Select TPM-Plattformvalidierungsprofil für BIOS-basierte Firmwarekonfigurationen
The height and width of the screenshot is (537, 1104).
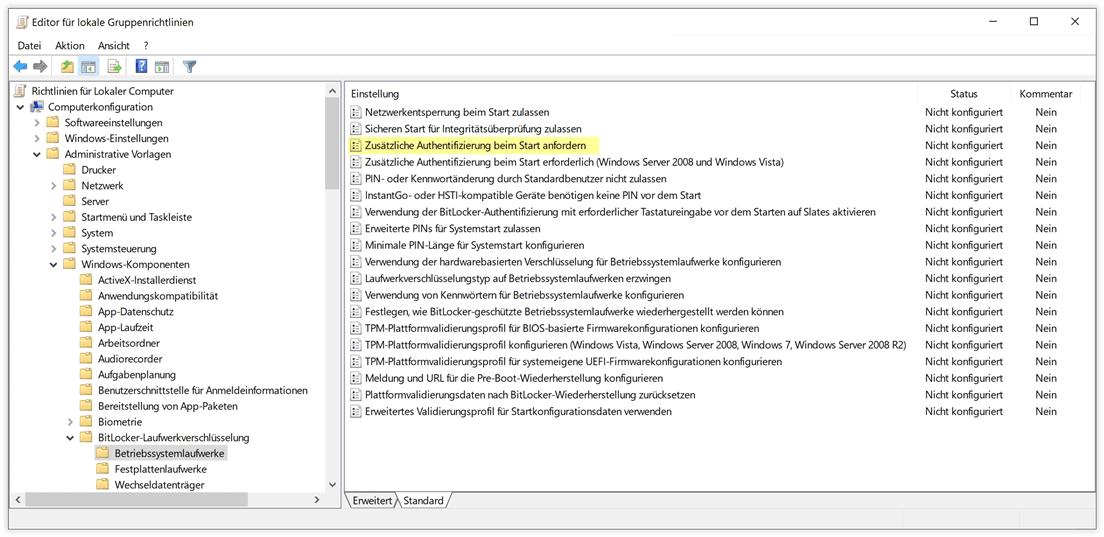[x=562, y=328]
